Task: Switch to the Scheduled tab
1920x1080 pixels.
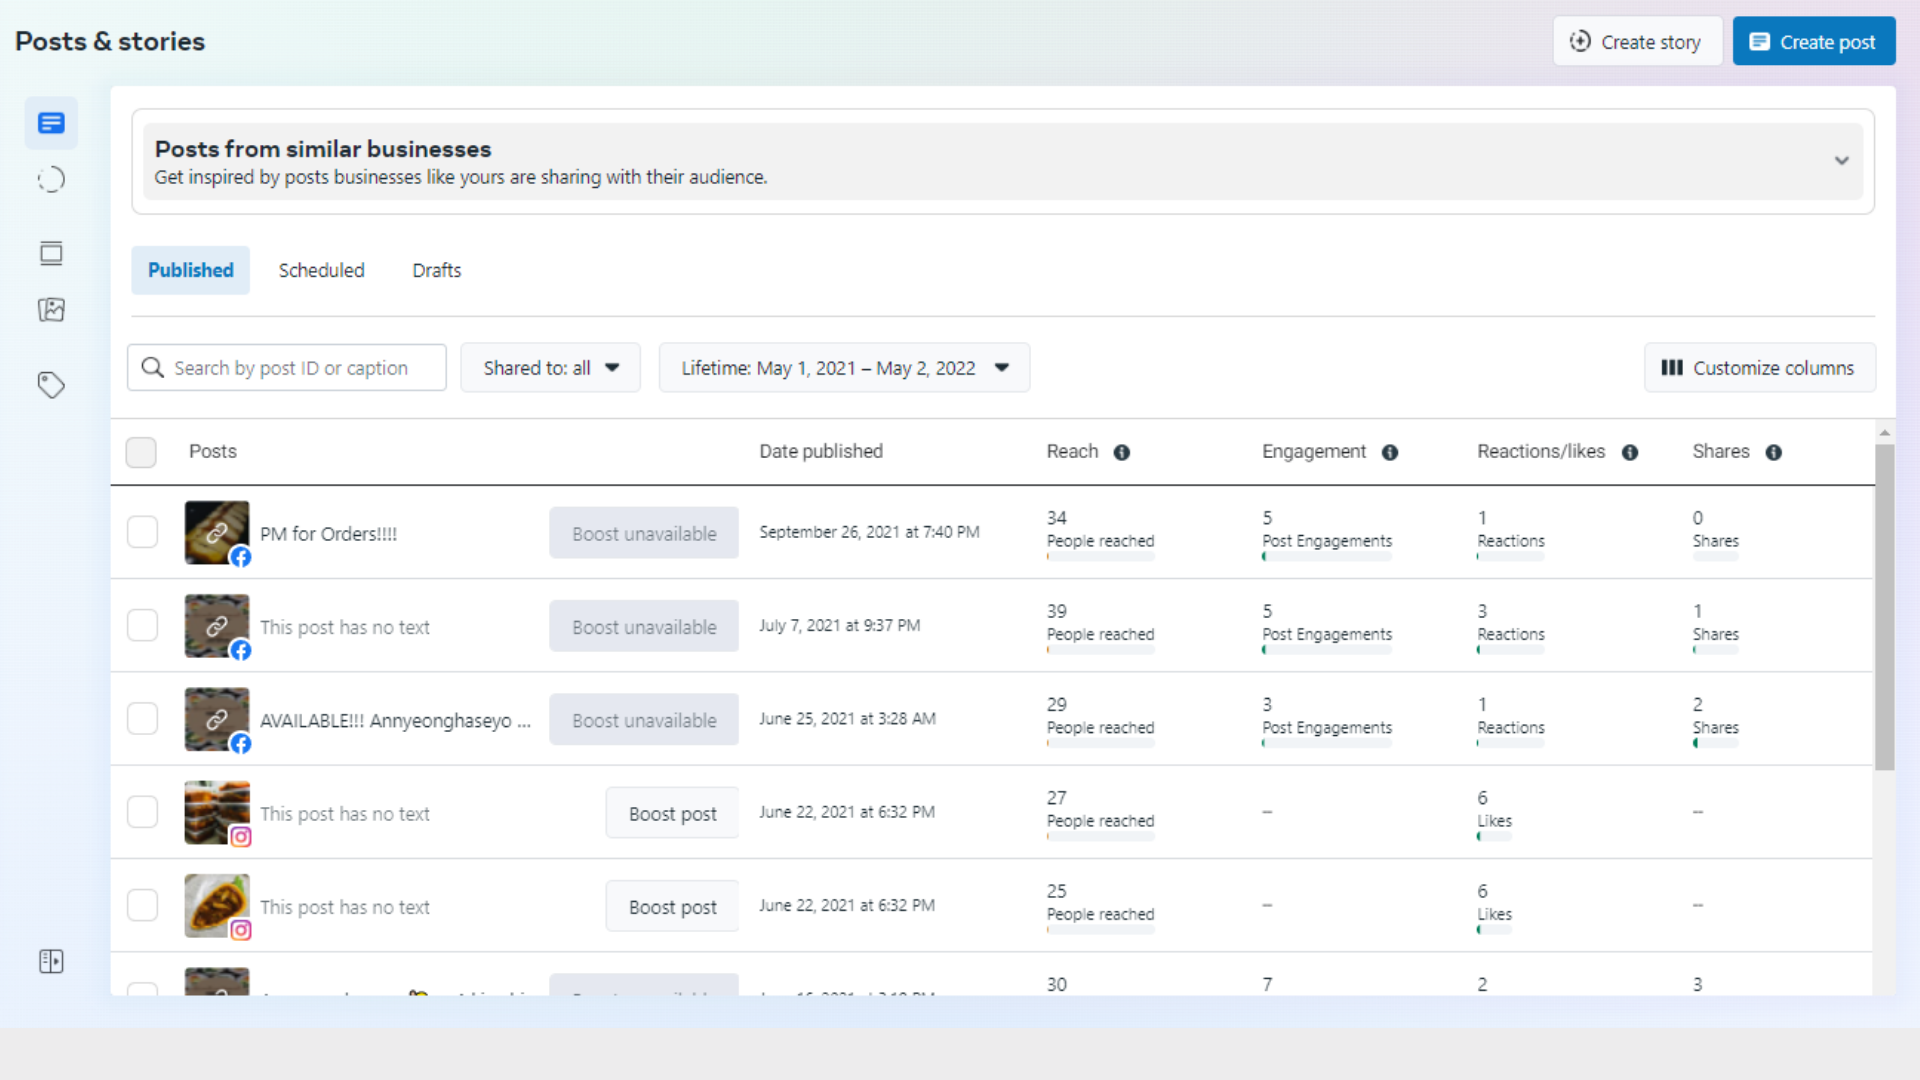Action: [x=321, y=270]
